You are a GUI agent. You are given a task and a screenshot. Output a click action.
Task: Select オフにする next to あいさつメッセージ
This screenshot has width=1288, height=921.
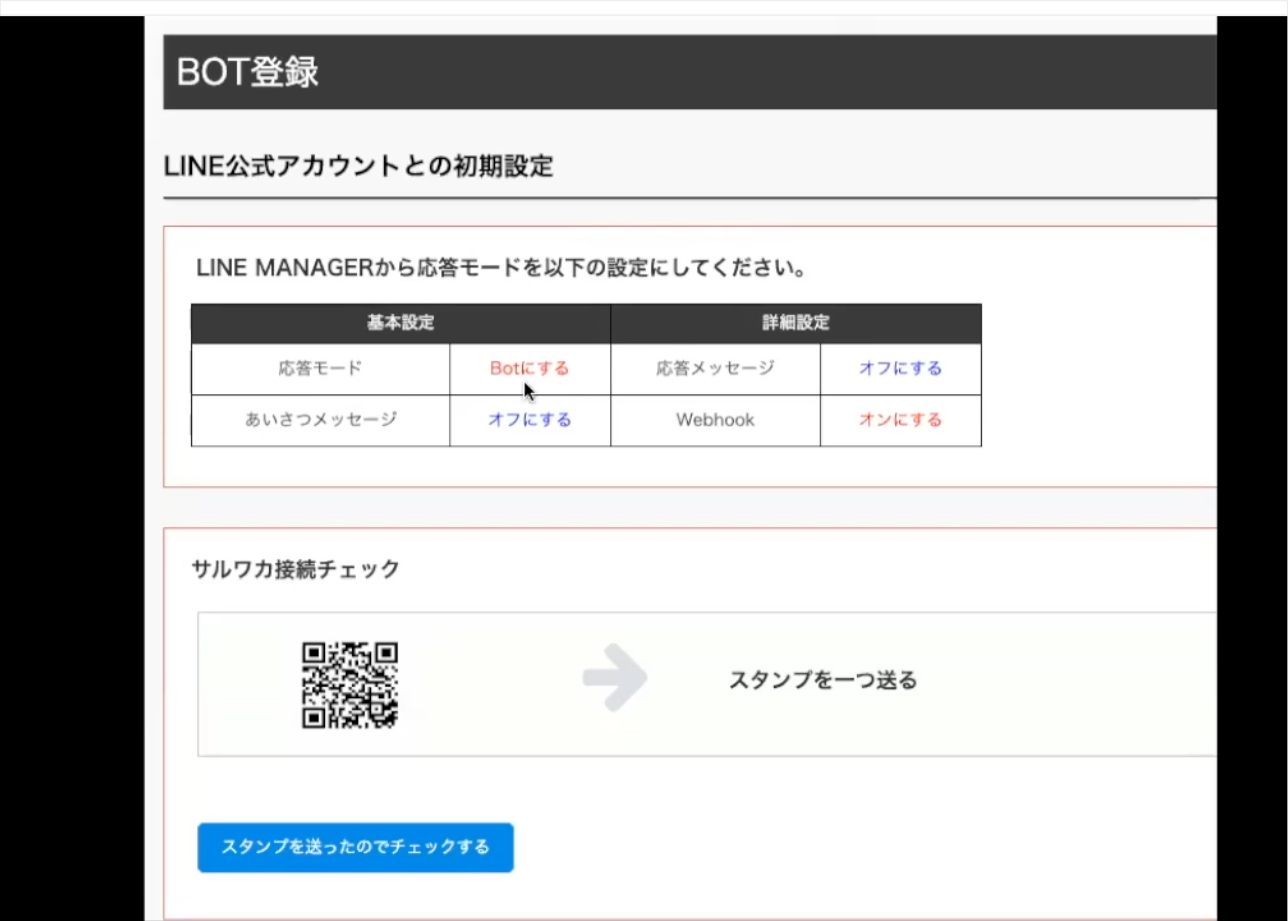click(x=530, y=420)
